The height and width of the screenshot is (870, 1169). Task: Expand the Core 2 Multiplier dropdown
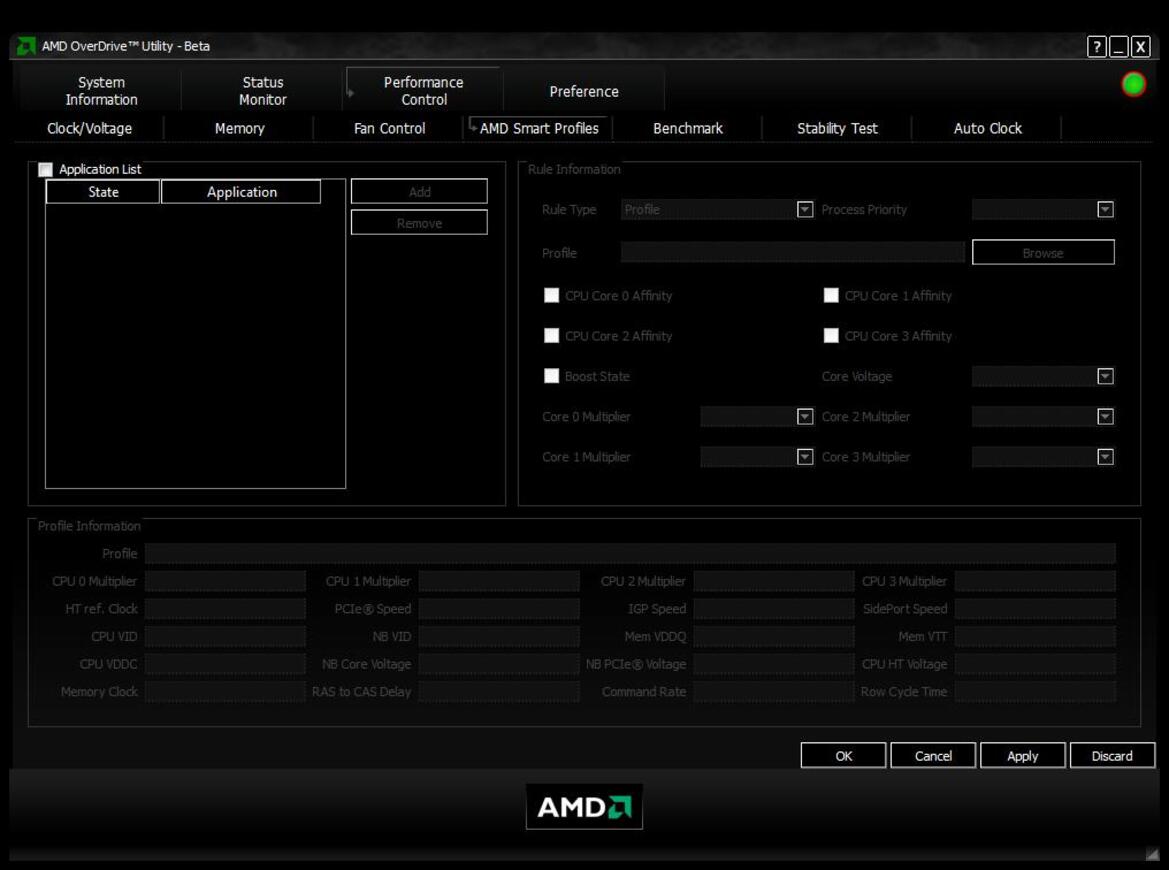click(x=1106, y=417)
